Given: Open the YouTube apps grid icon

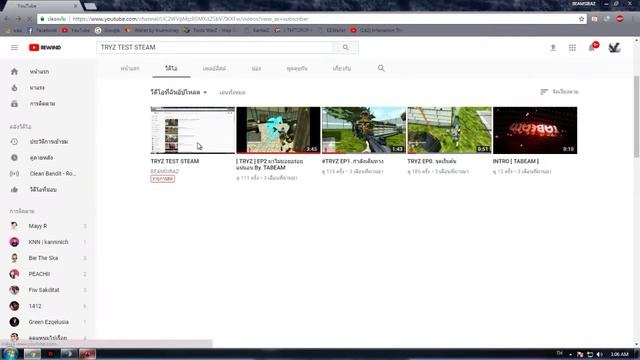Looking at the screenshot, I should tap(572, 48).
